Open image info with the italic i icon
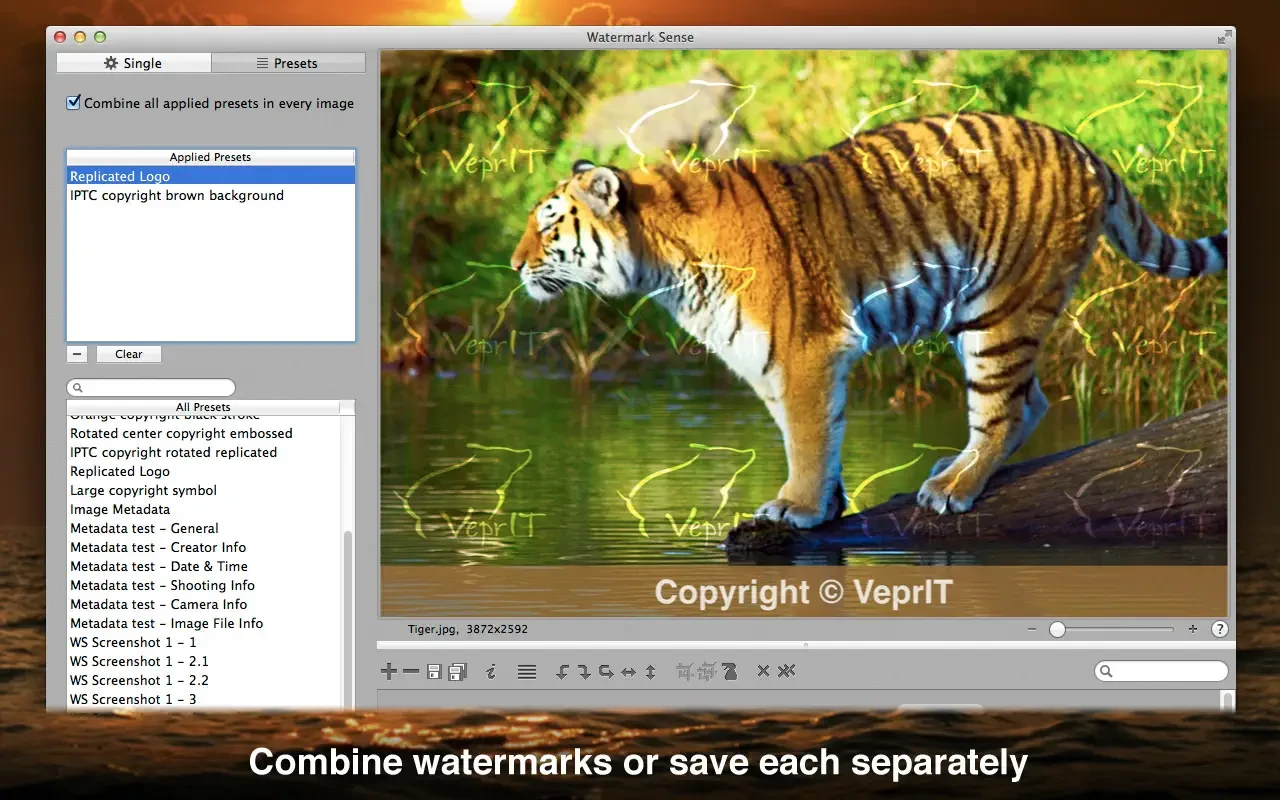This screenshot has height=800, width=1280. coord(491,672)
